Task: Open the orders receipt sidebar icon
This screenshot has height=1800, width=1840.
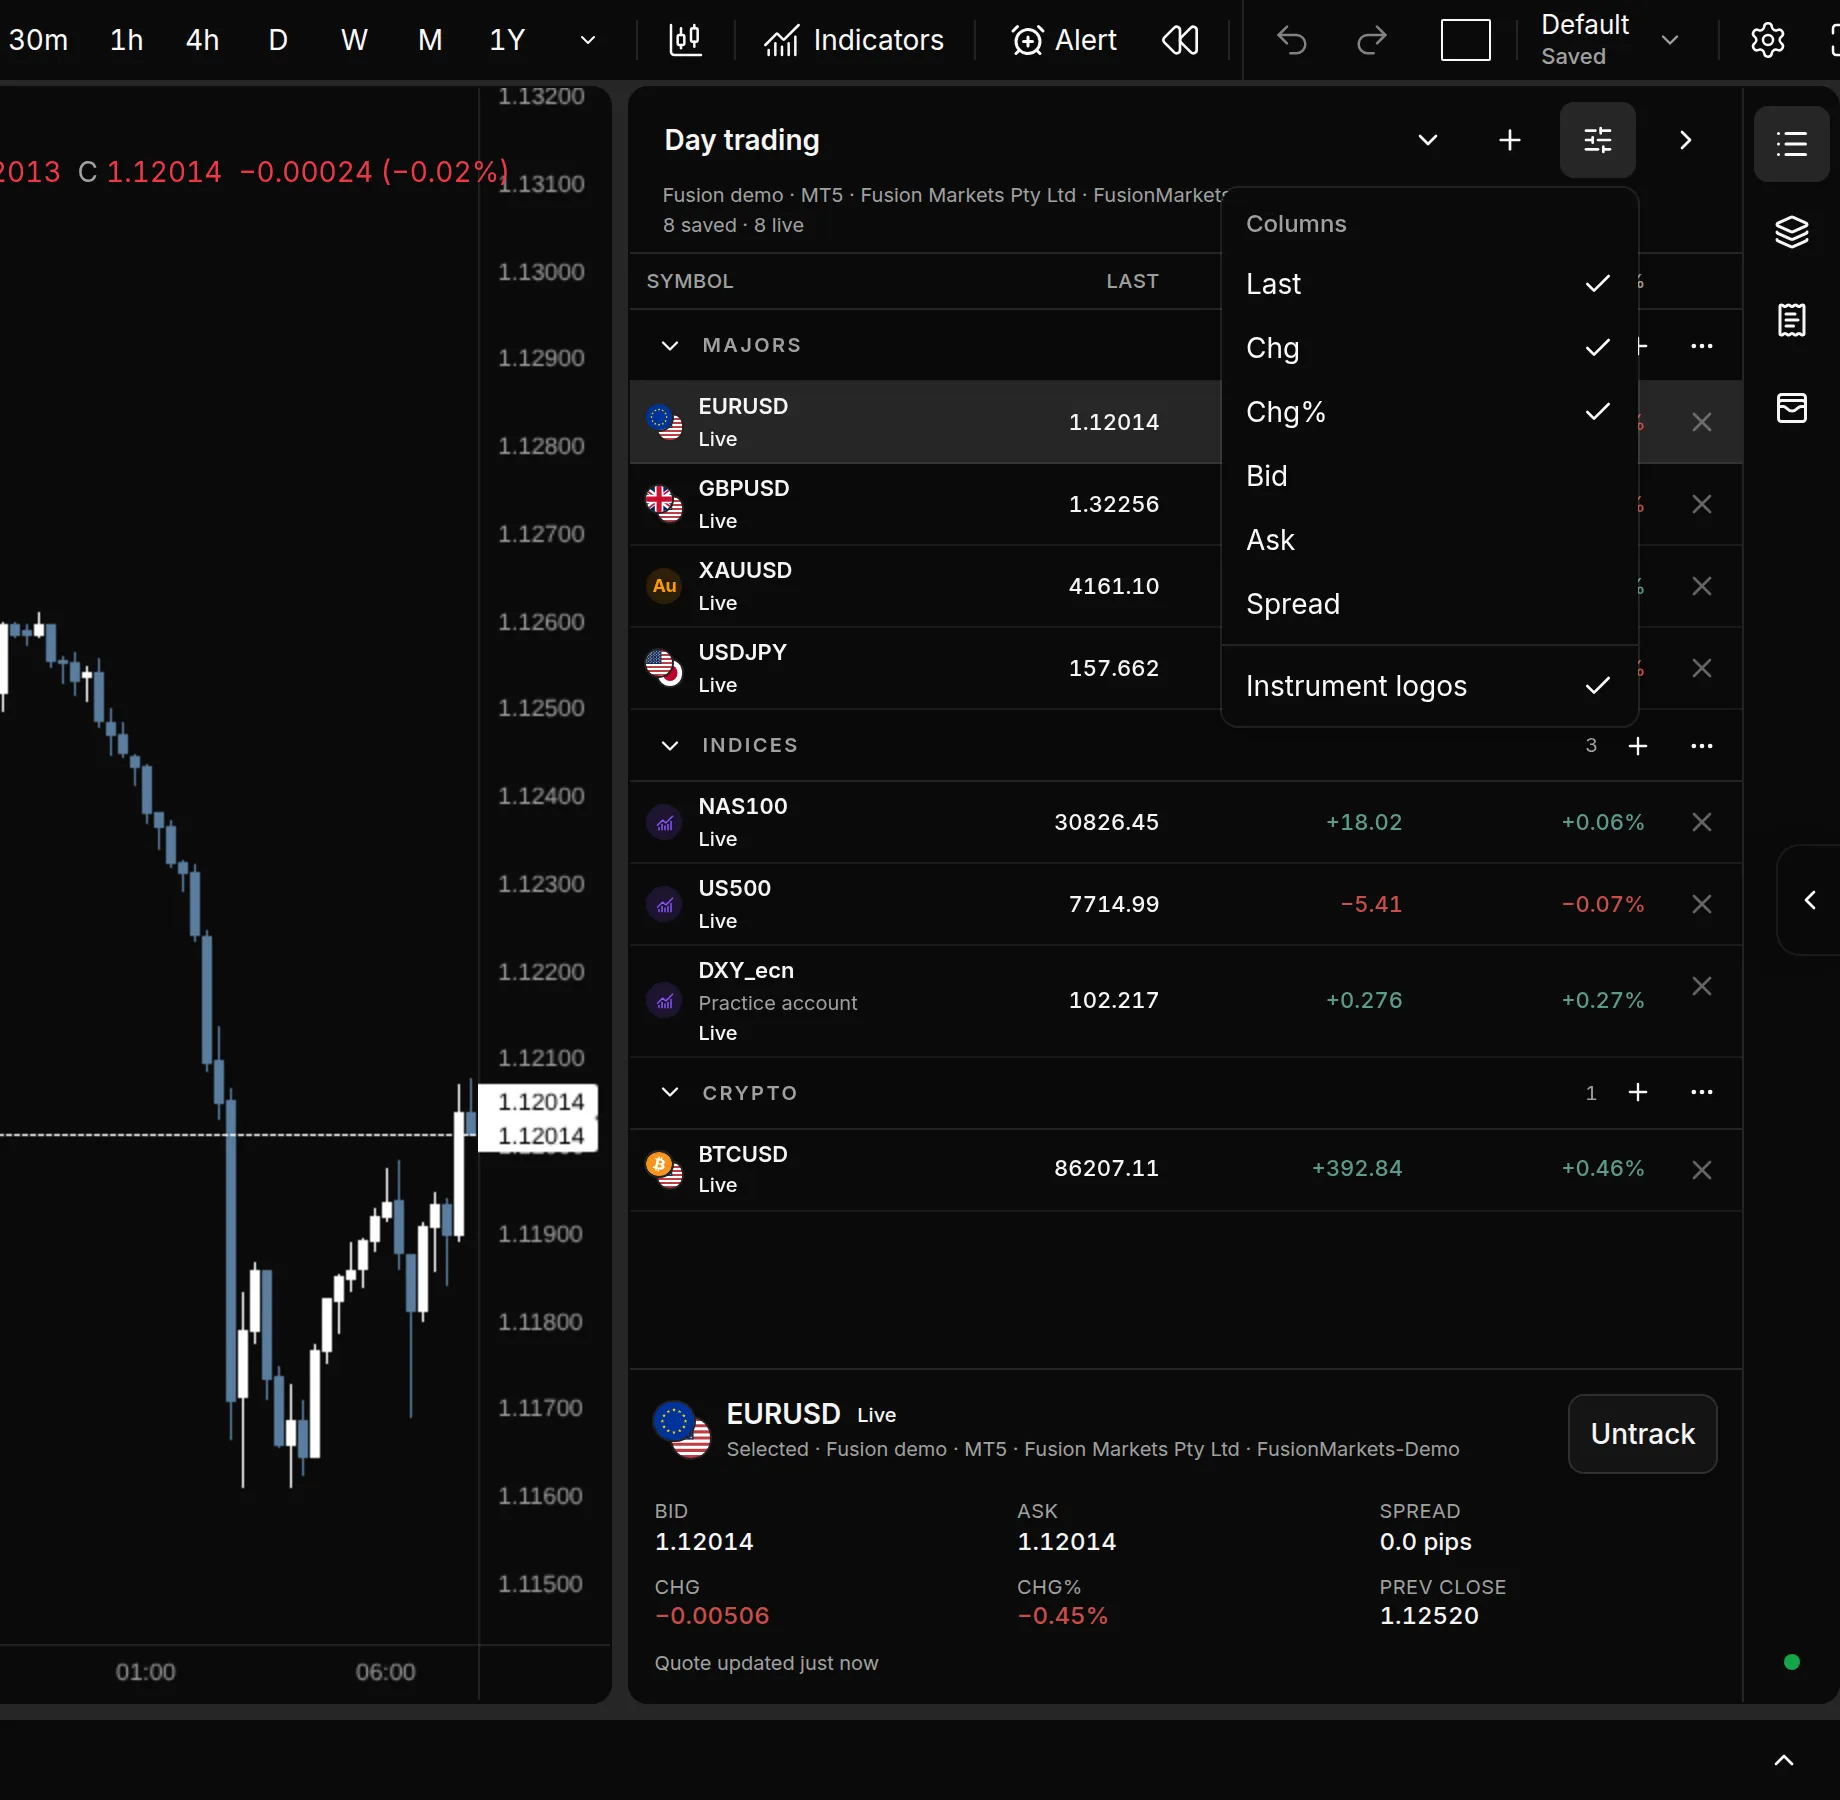Action: (1791, 320)
